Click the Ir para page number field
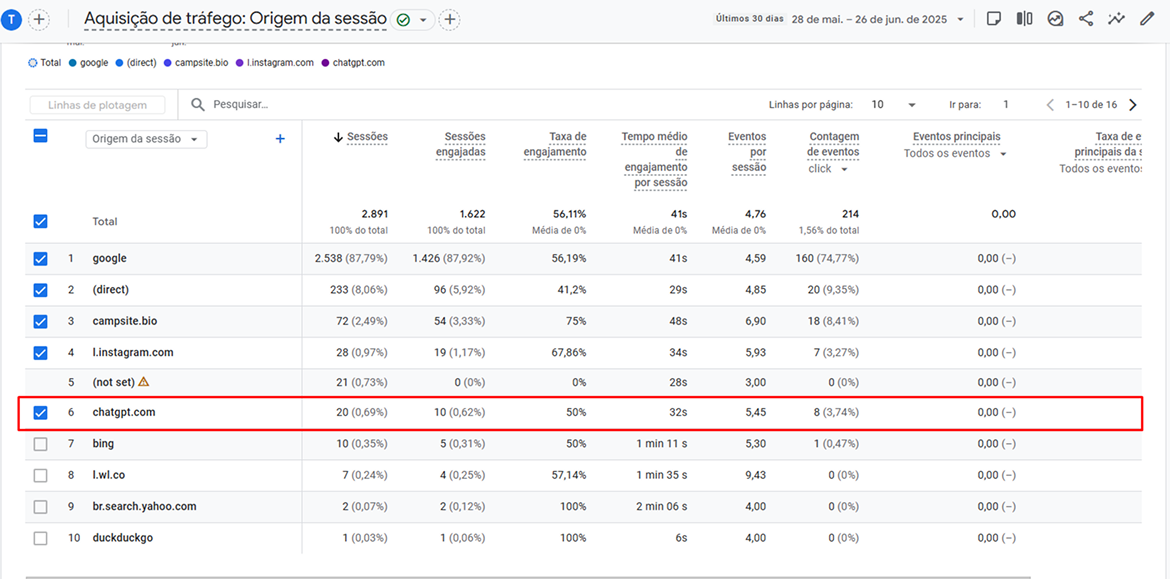Viewport: 1170px width, 579px height. point(1006,104)
